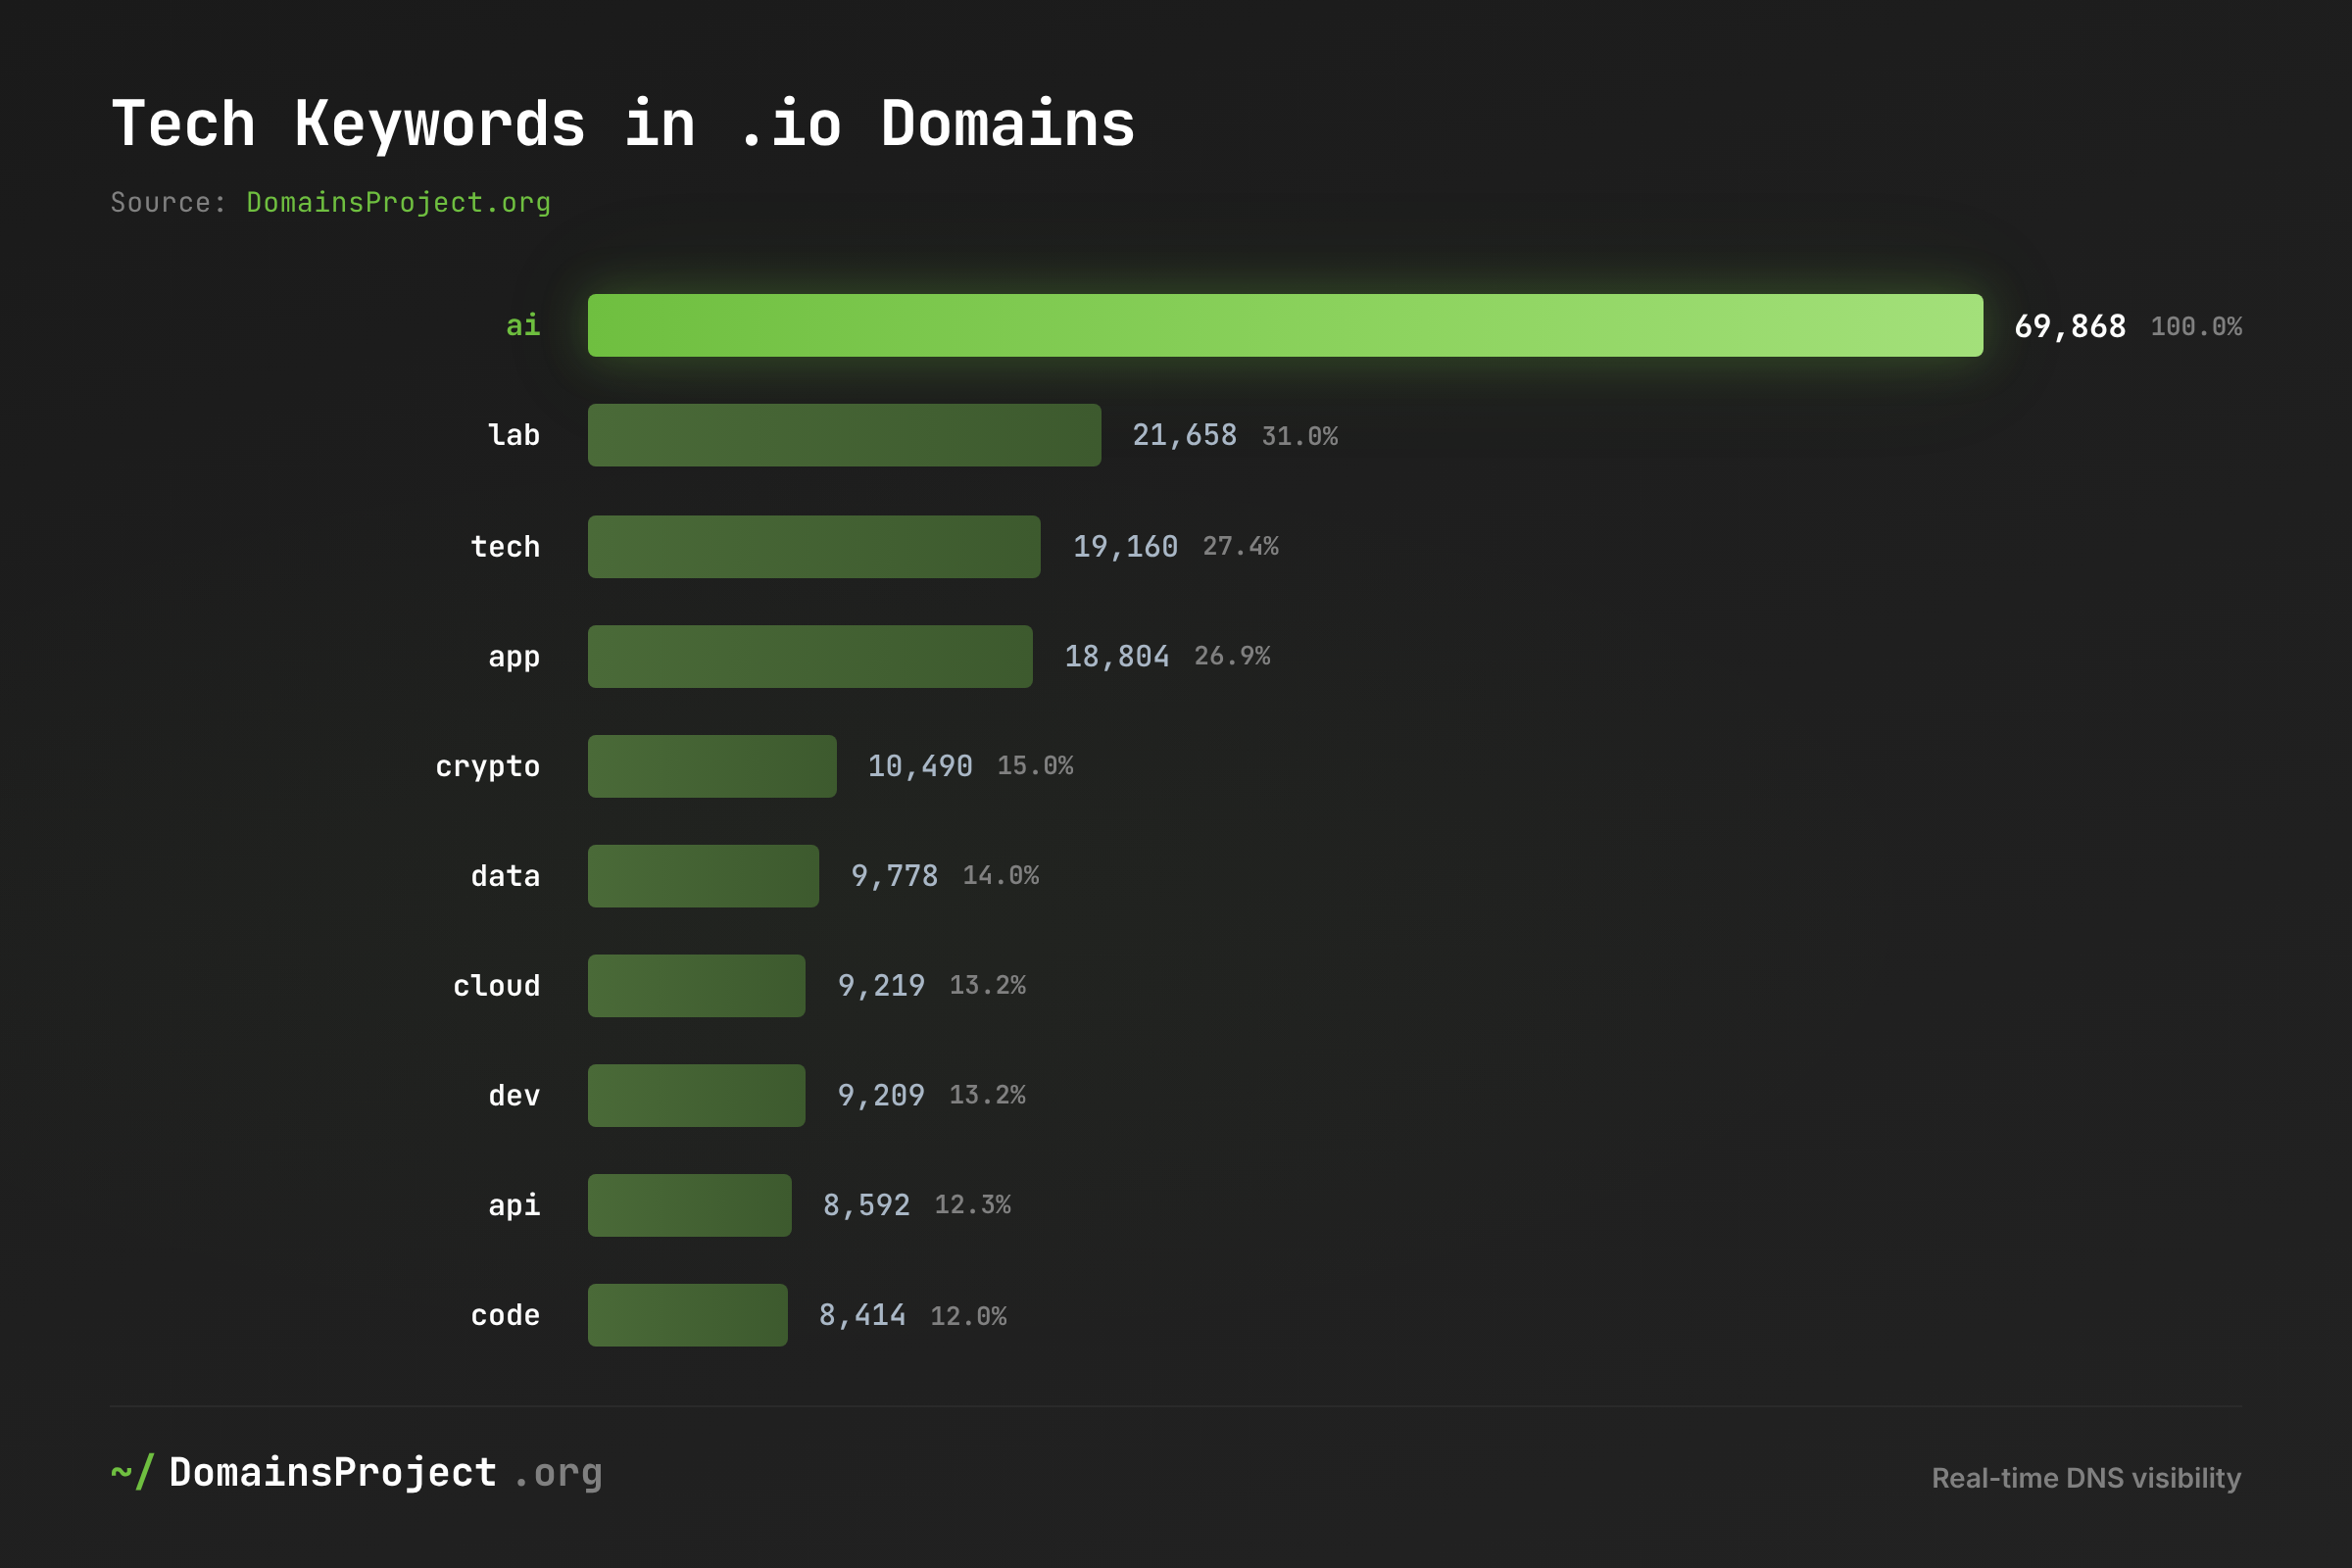
Task: Click the value 9,219
Action: [x=881, y=986]
